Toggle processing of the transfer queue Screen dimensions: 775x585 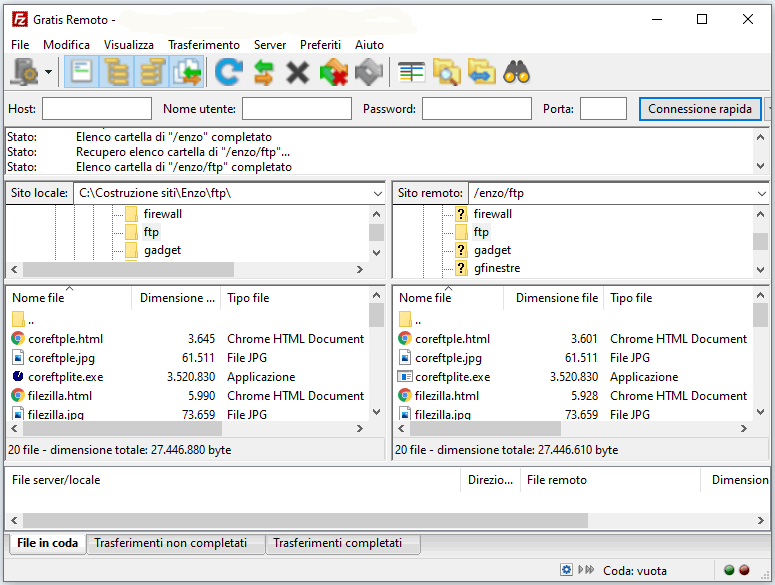tap(263, 72)
